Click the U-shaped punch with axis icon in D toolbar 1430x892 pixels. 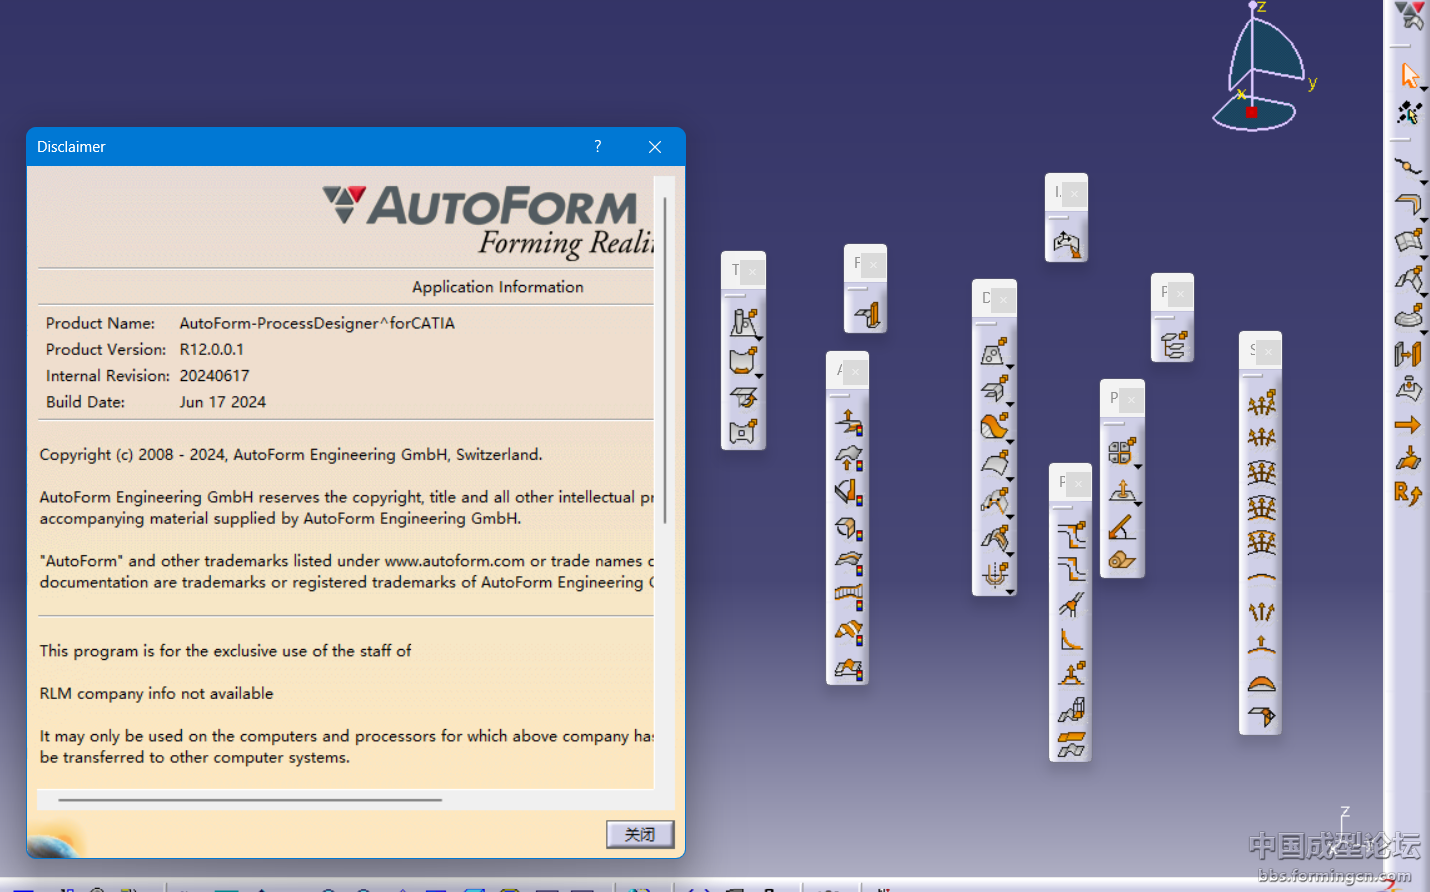(995, 575)
